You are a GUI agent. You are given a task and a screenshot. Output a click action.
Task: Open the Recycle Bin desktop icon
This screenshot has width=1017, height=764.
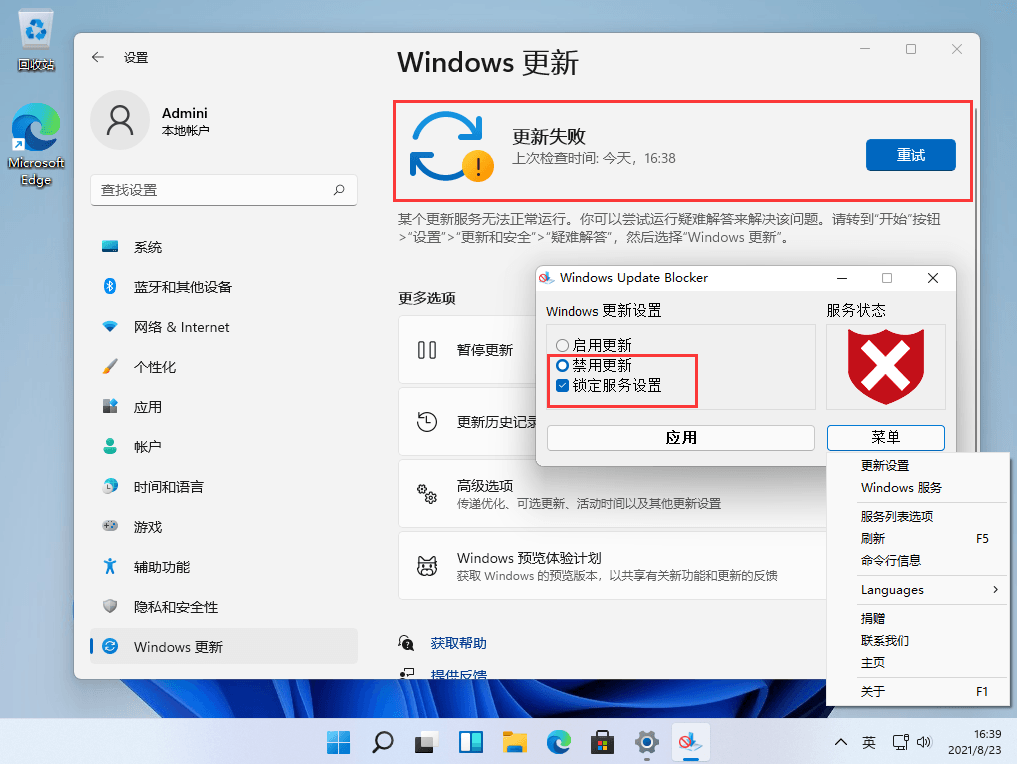point(36,40)
